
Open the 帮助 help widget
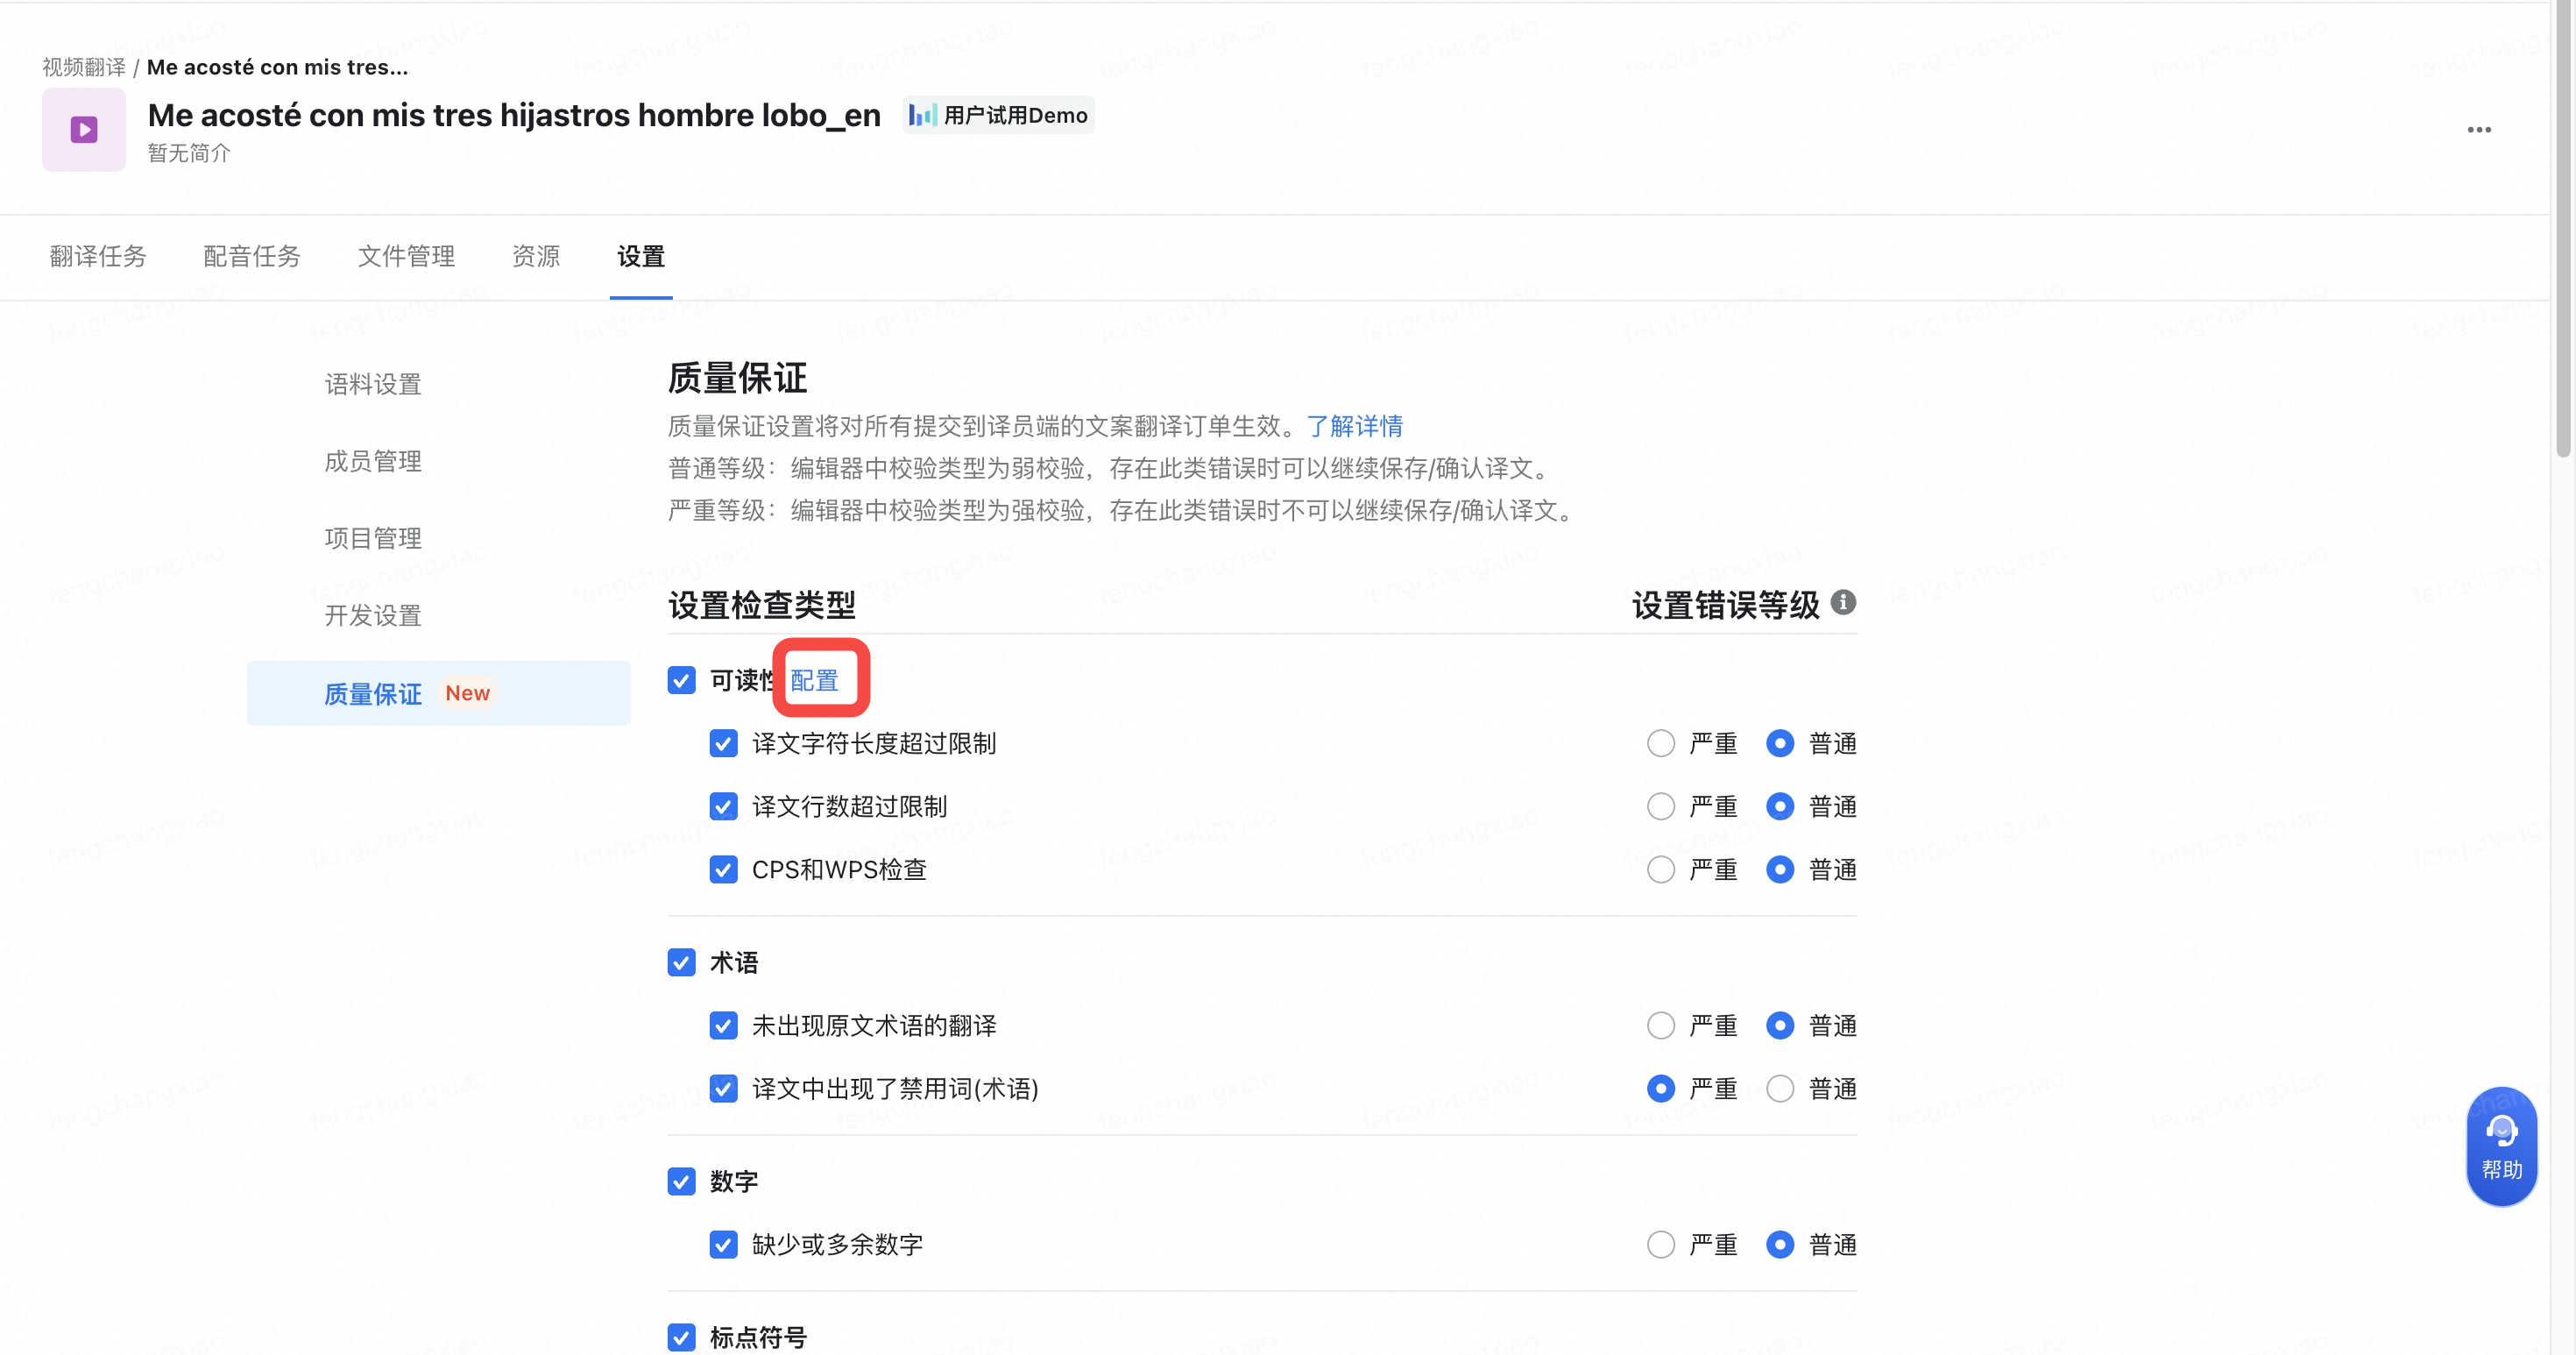(2501, 1146)
